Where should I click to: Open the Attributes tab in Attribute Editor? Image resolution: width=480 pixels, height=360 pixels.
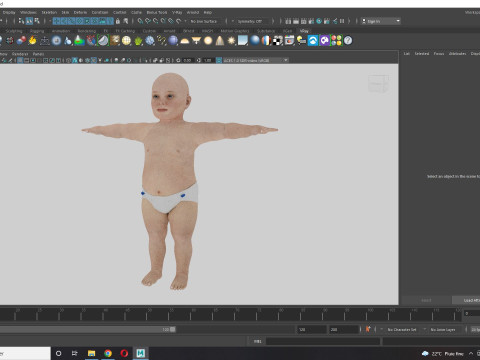tap(457, 53)
